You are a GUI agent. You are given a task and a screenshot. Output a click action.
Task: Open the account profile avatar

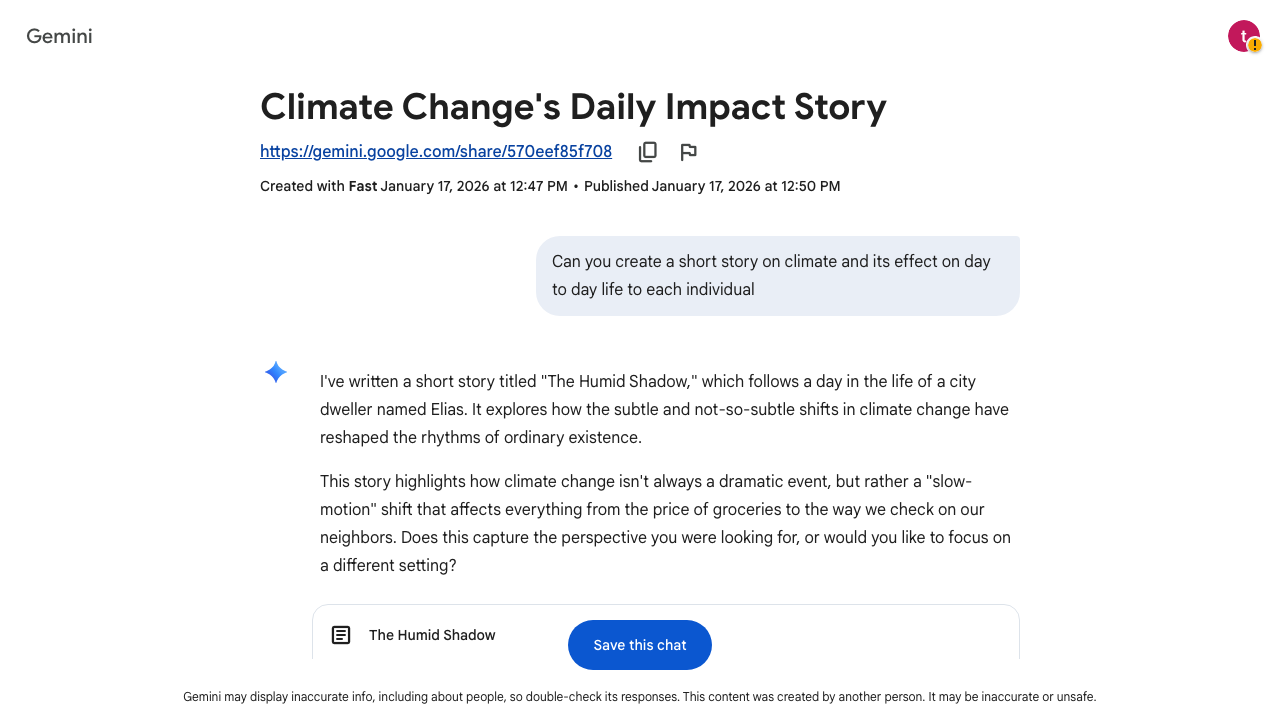click(x=1242, y=35)
